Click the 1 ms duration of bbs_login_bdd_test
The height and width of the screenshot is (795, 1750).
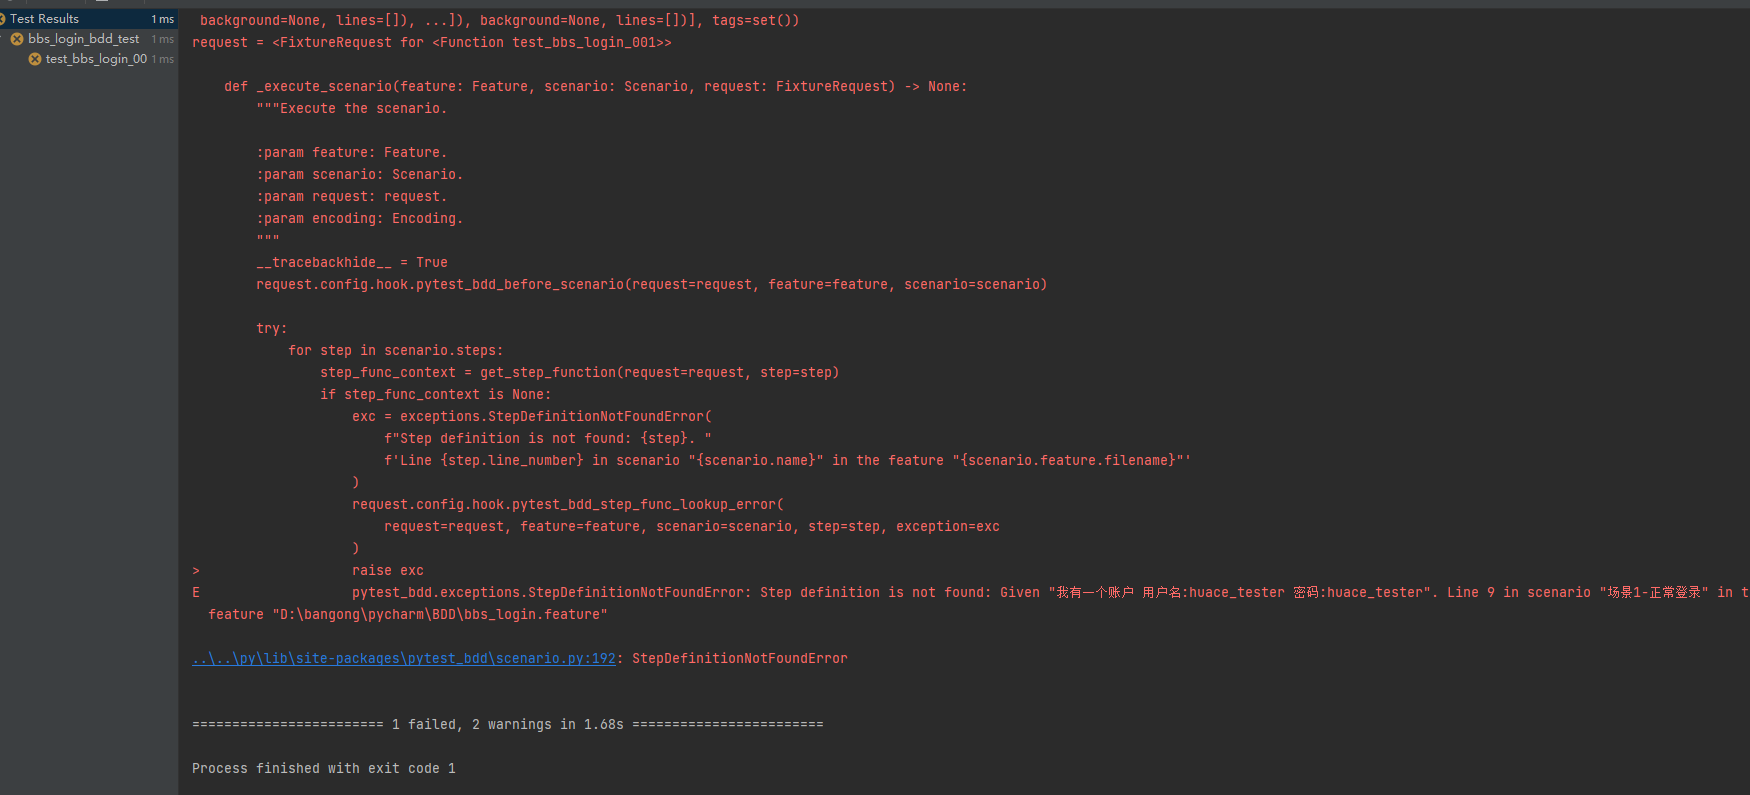point(163,39)
